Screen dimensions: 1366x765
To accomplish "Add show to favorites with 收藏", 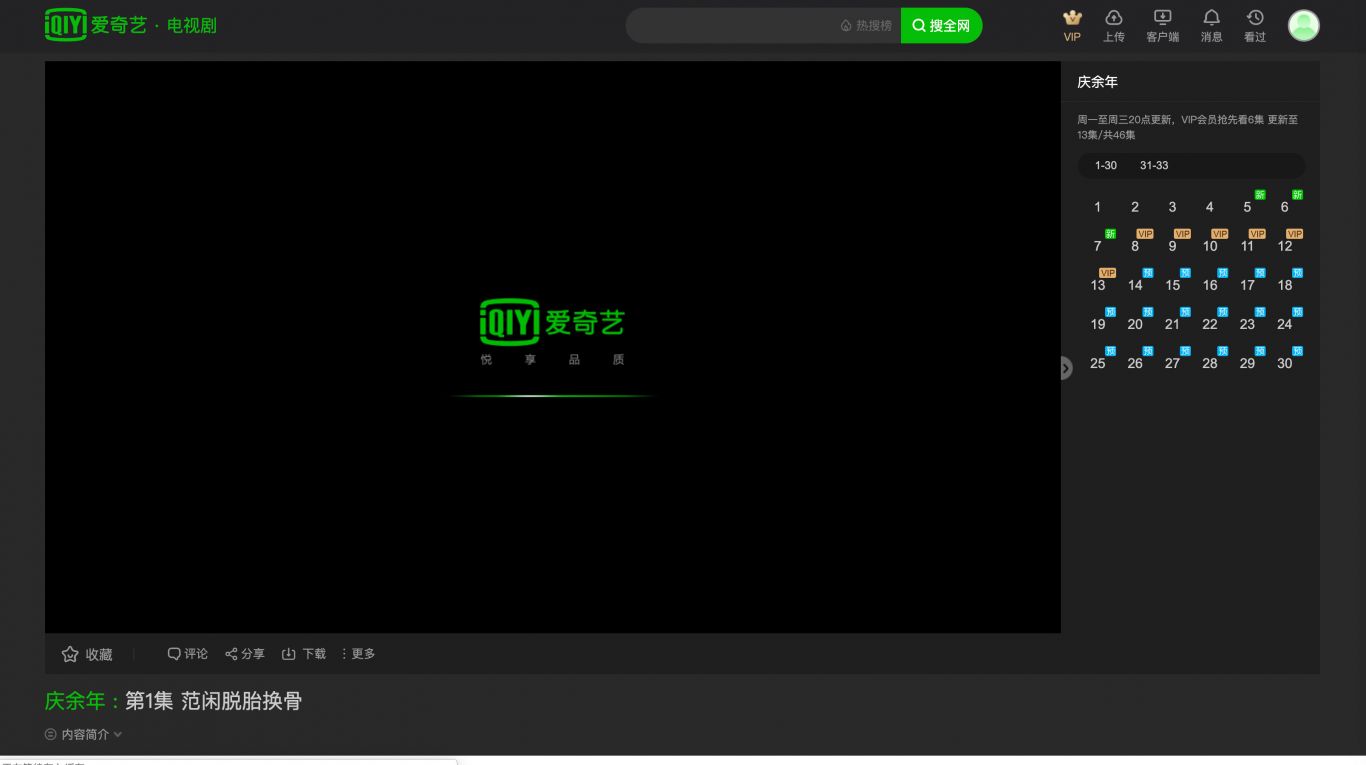I will 87,654.
